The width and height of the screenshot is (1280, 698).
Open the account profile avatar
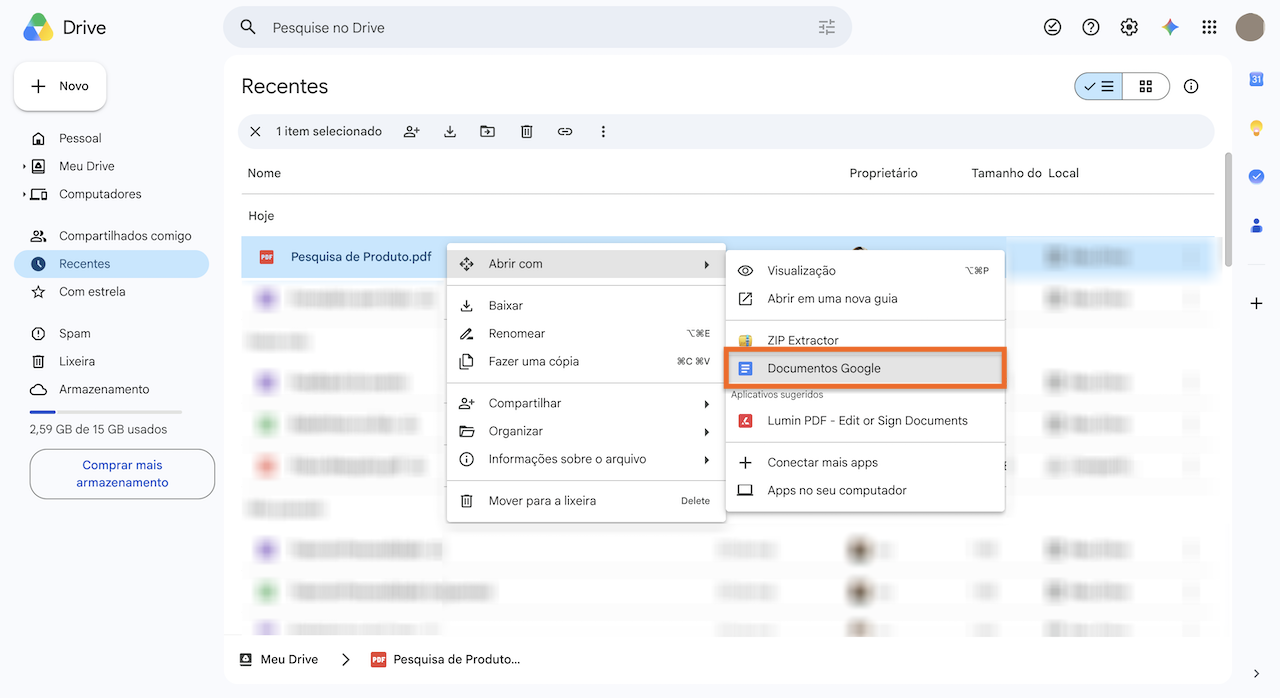coord(1250,27)
